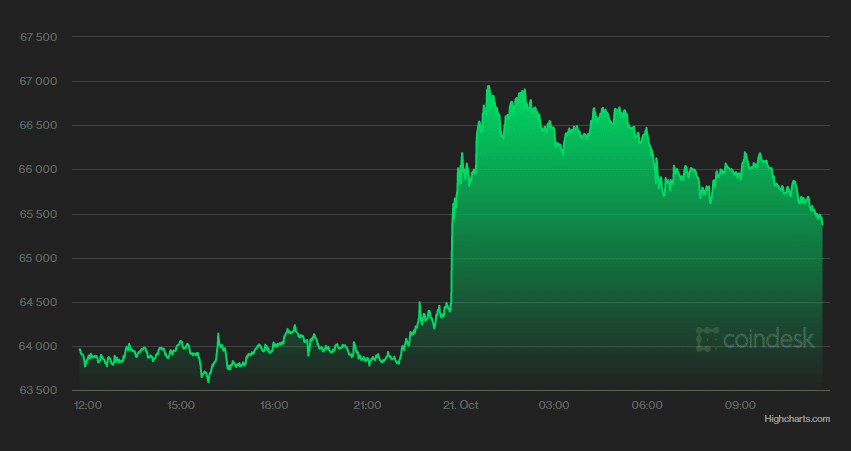Click the 12:00 time axis label

(x=87, y=405)
